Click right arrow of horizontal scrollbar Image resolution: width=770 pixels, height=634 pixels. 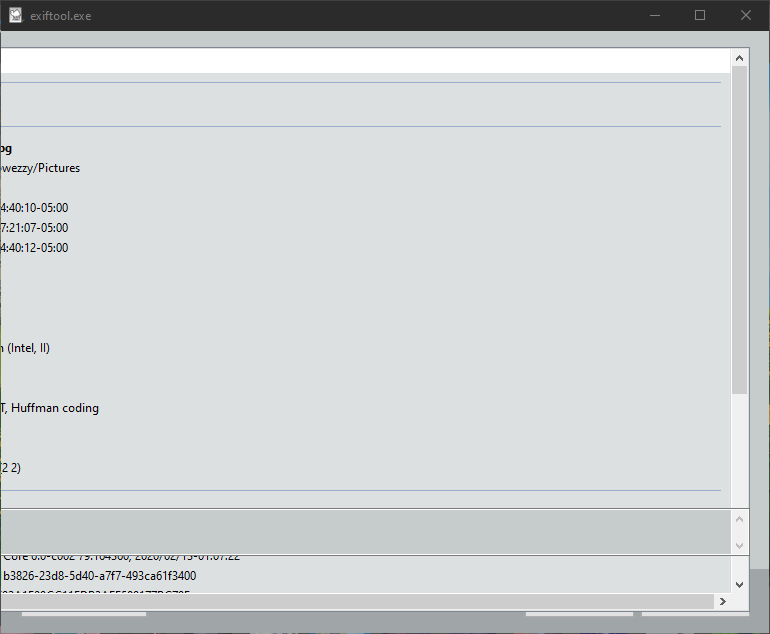tap(722, 601)
